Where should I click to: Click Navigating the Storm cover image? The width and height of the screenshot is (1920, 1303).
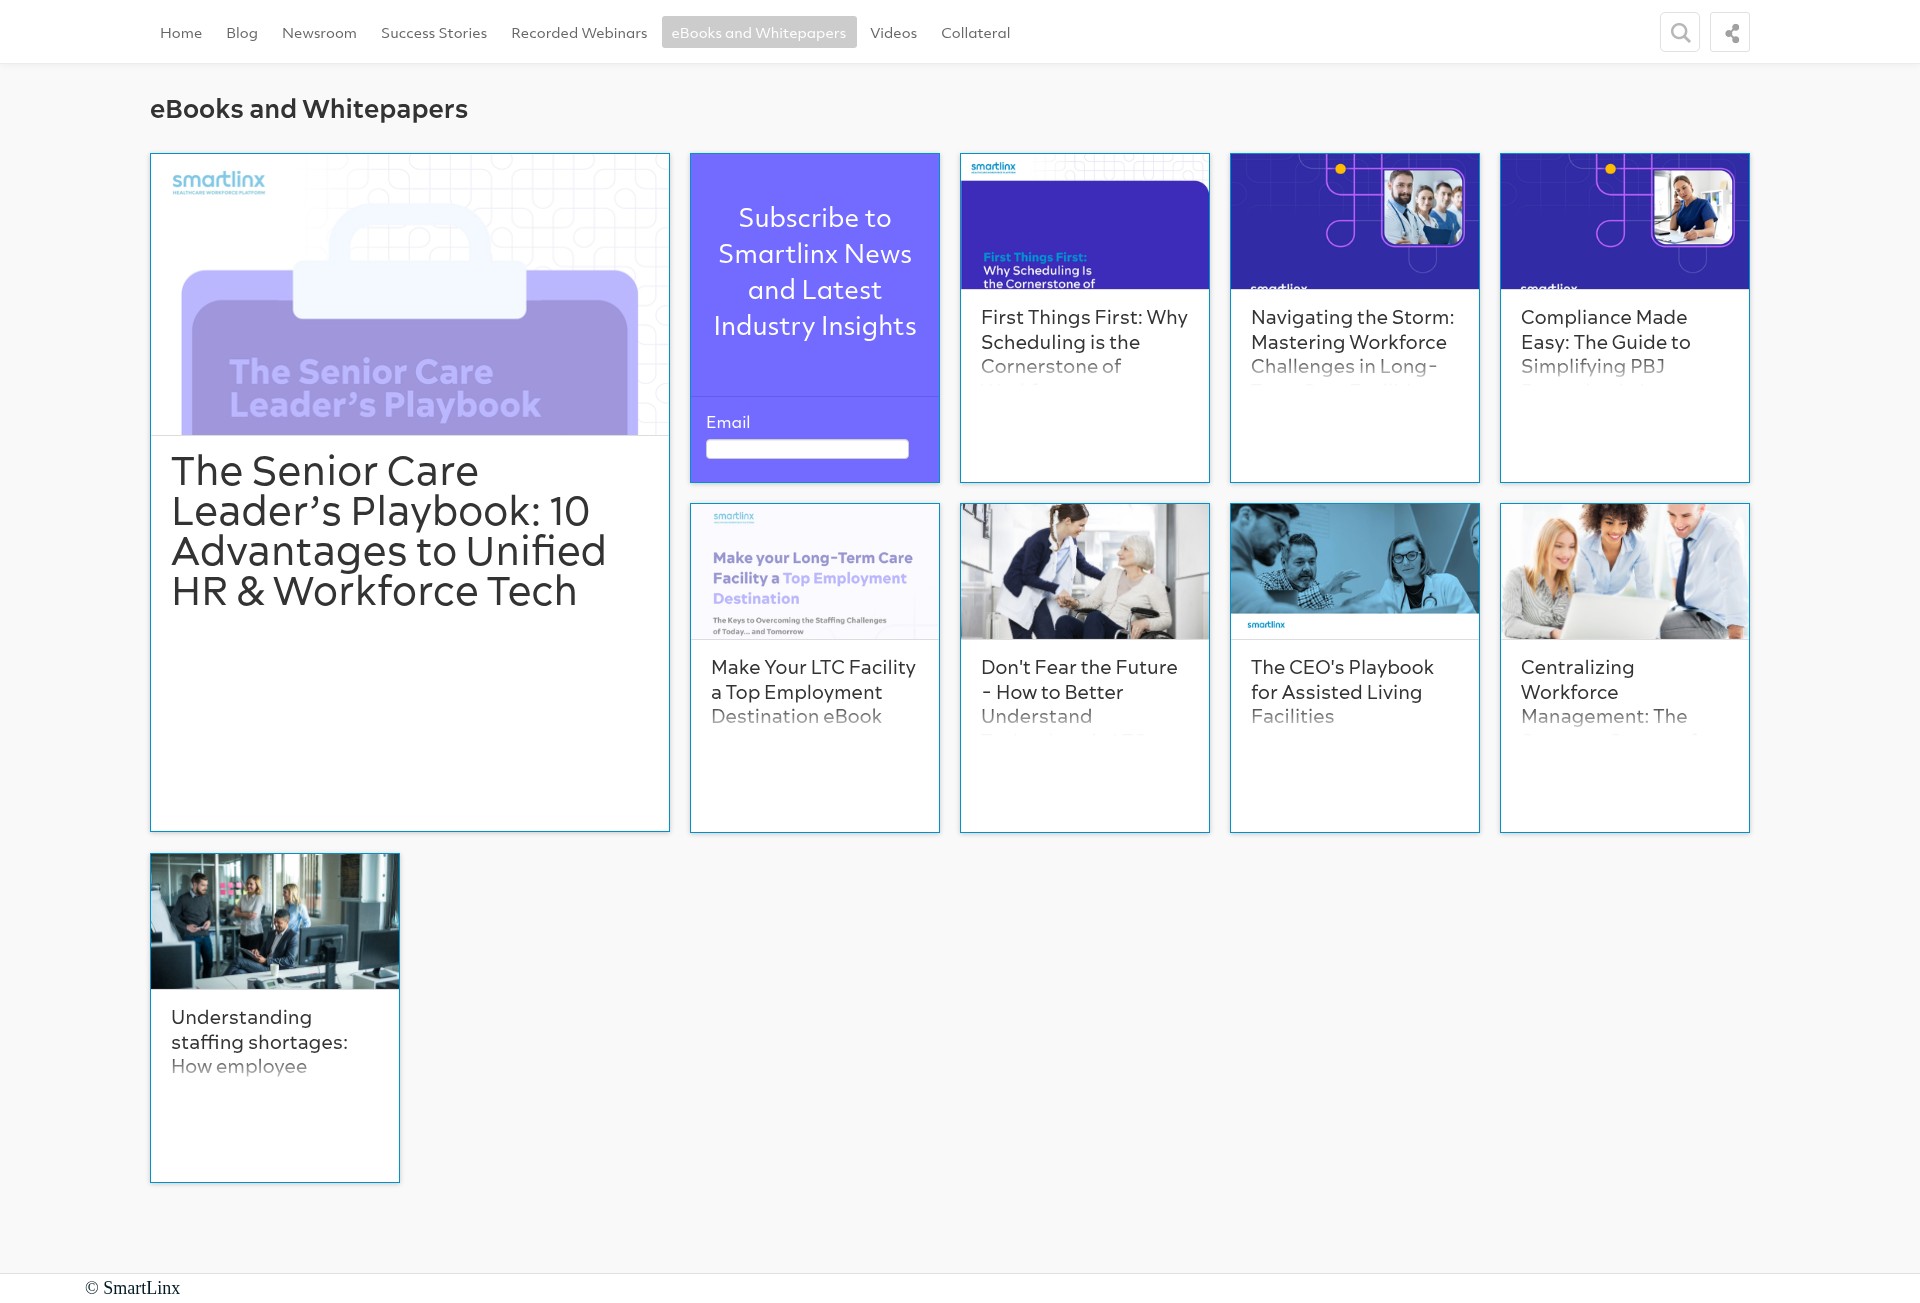pyautogui.click(x=1355, y=222)
